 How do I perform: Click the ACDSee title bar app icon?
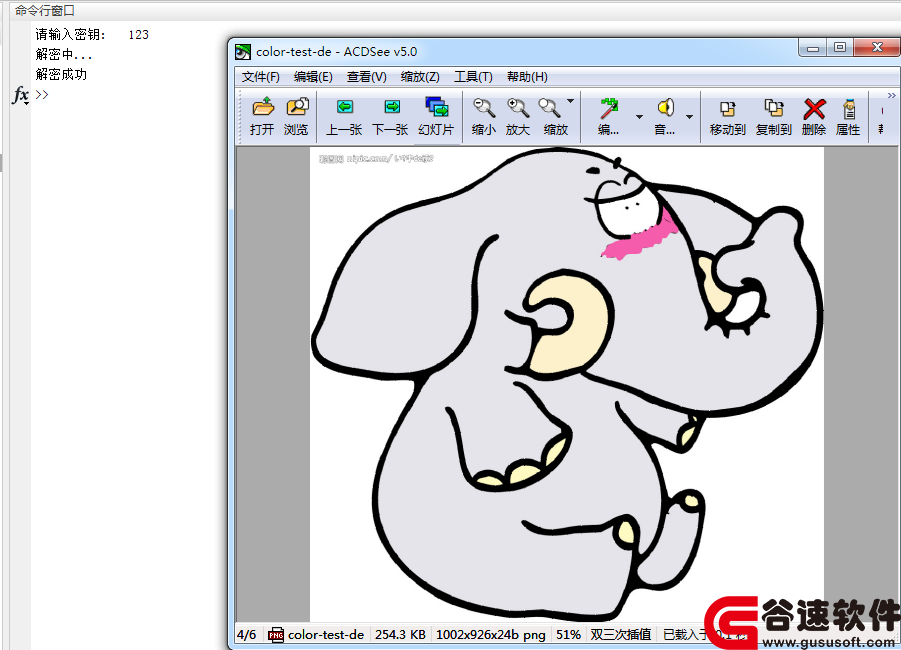click(x=243, y=52)
